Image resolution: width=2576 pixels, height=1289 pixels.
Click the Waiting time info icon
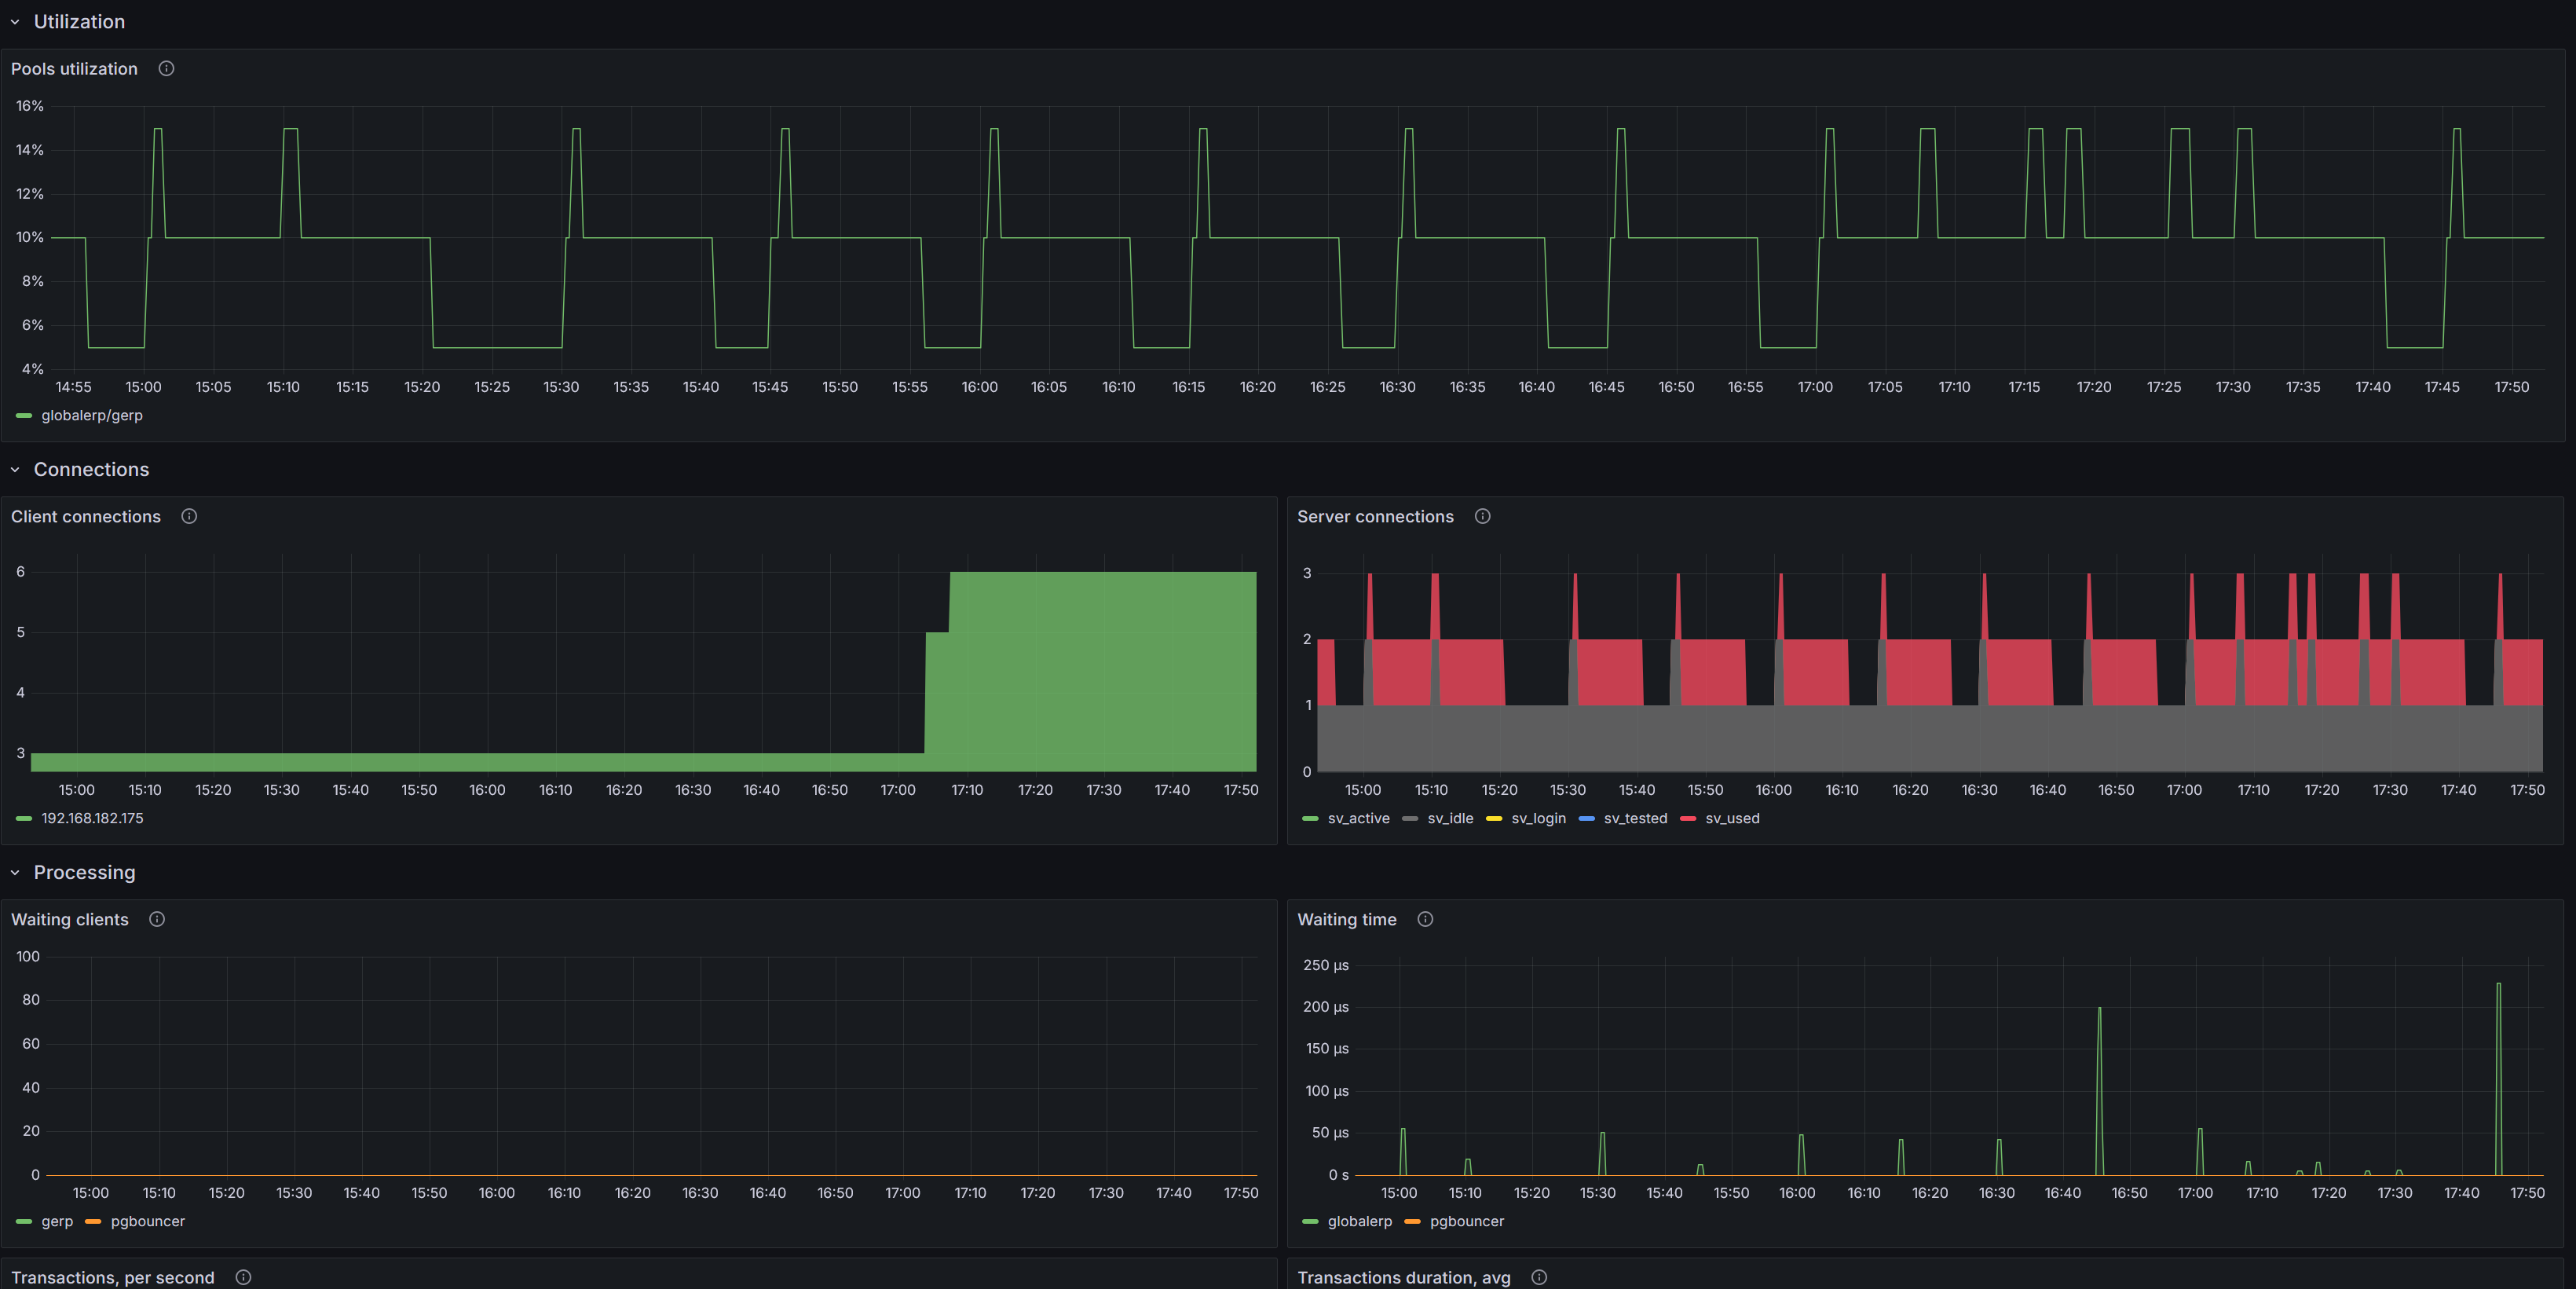1426,919
